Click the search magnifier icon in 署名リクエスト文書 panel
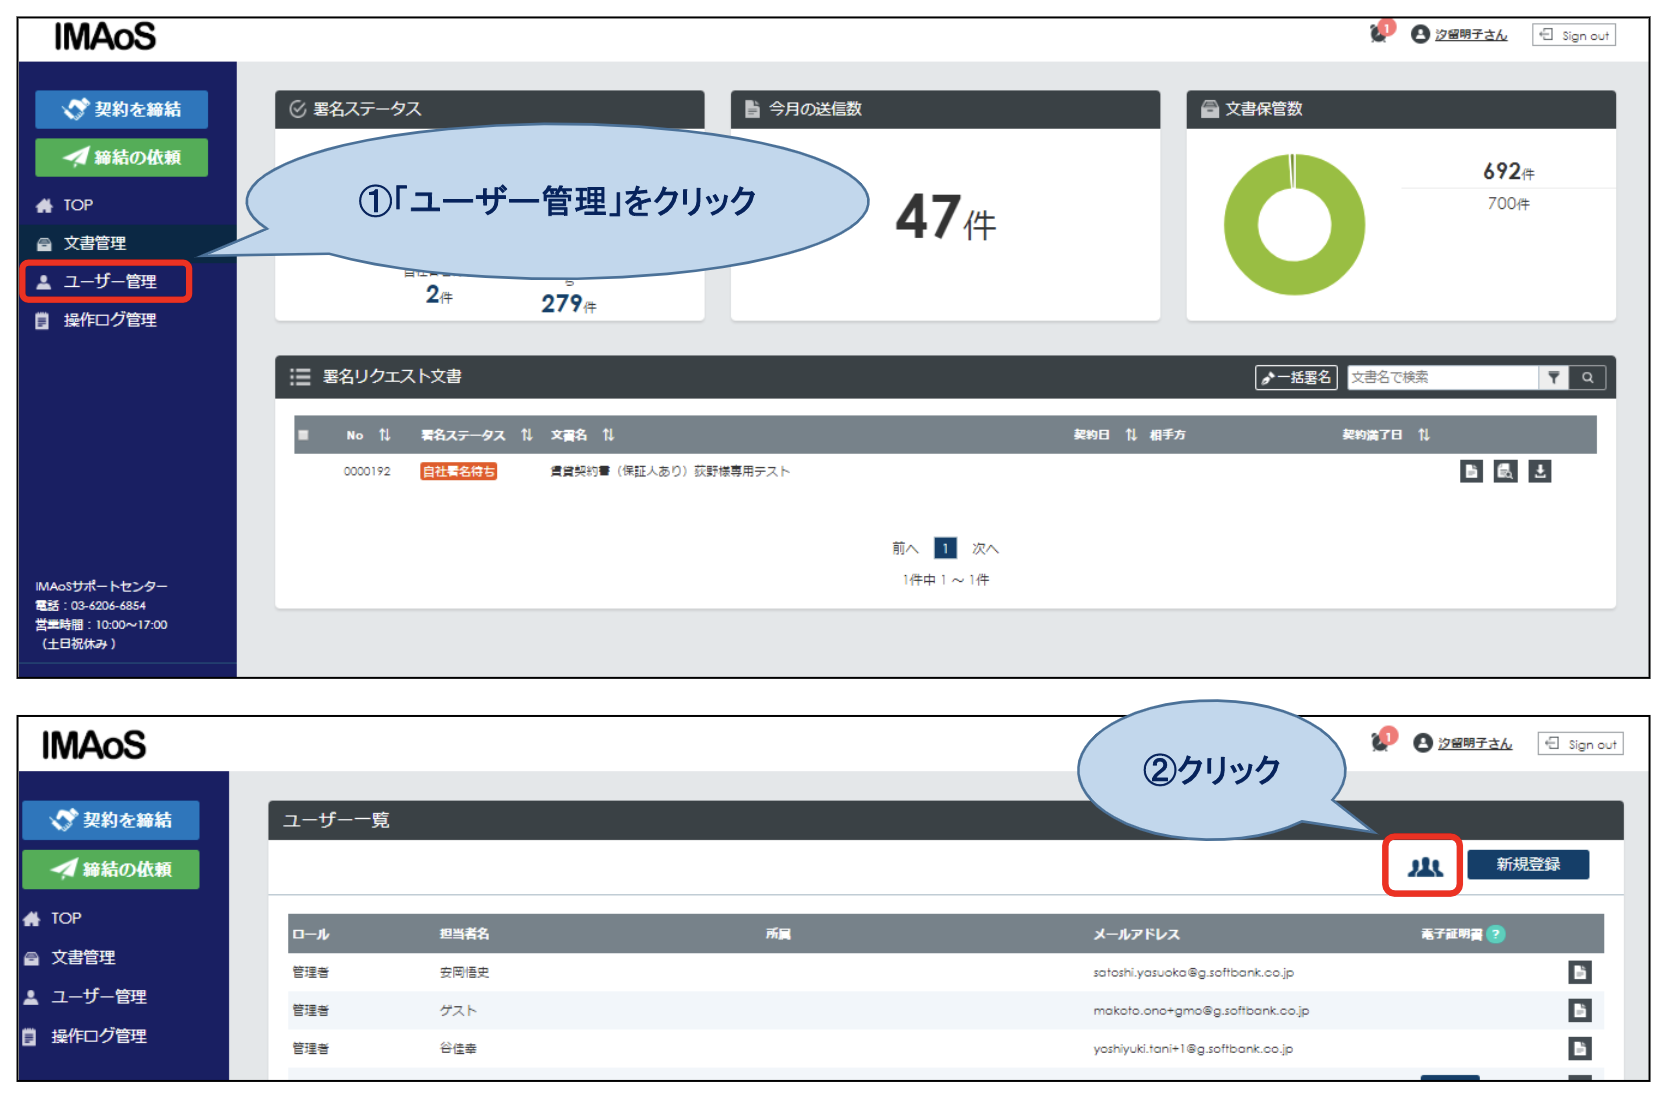This screenshot has width=1676, height=1100. (1588, 378)
